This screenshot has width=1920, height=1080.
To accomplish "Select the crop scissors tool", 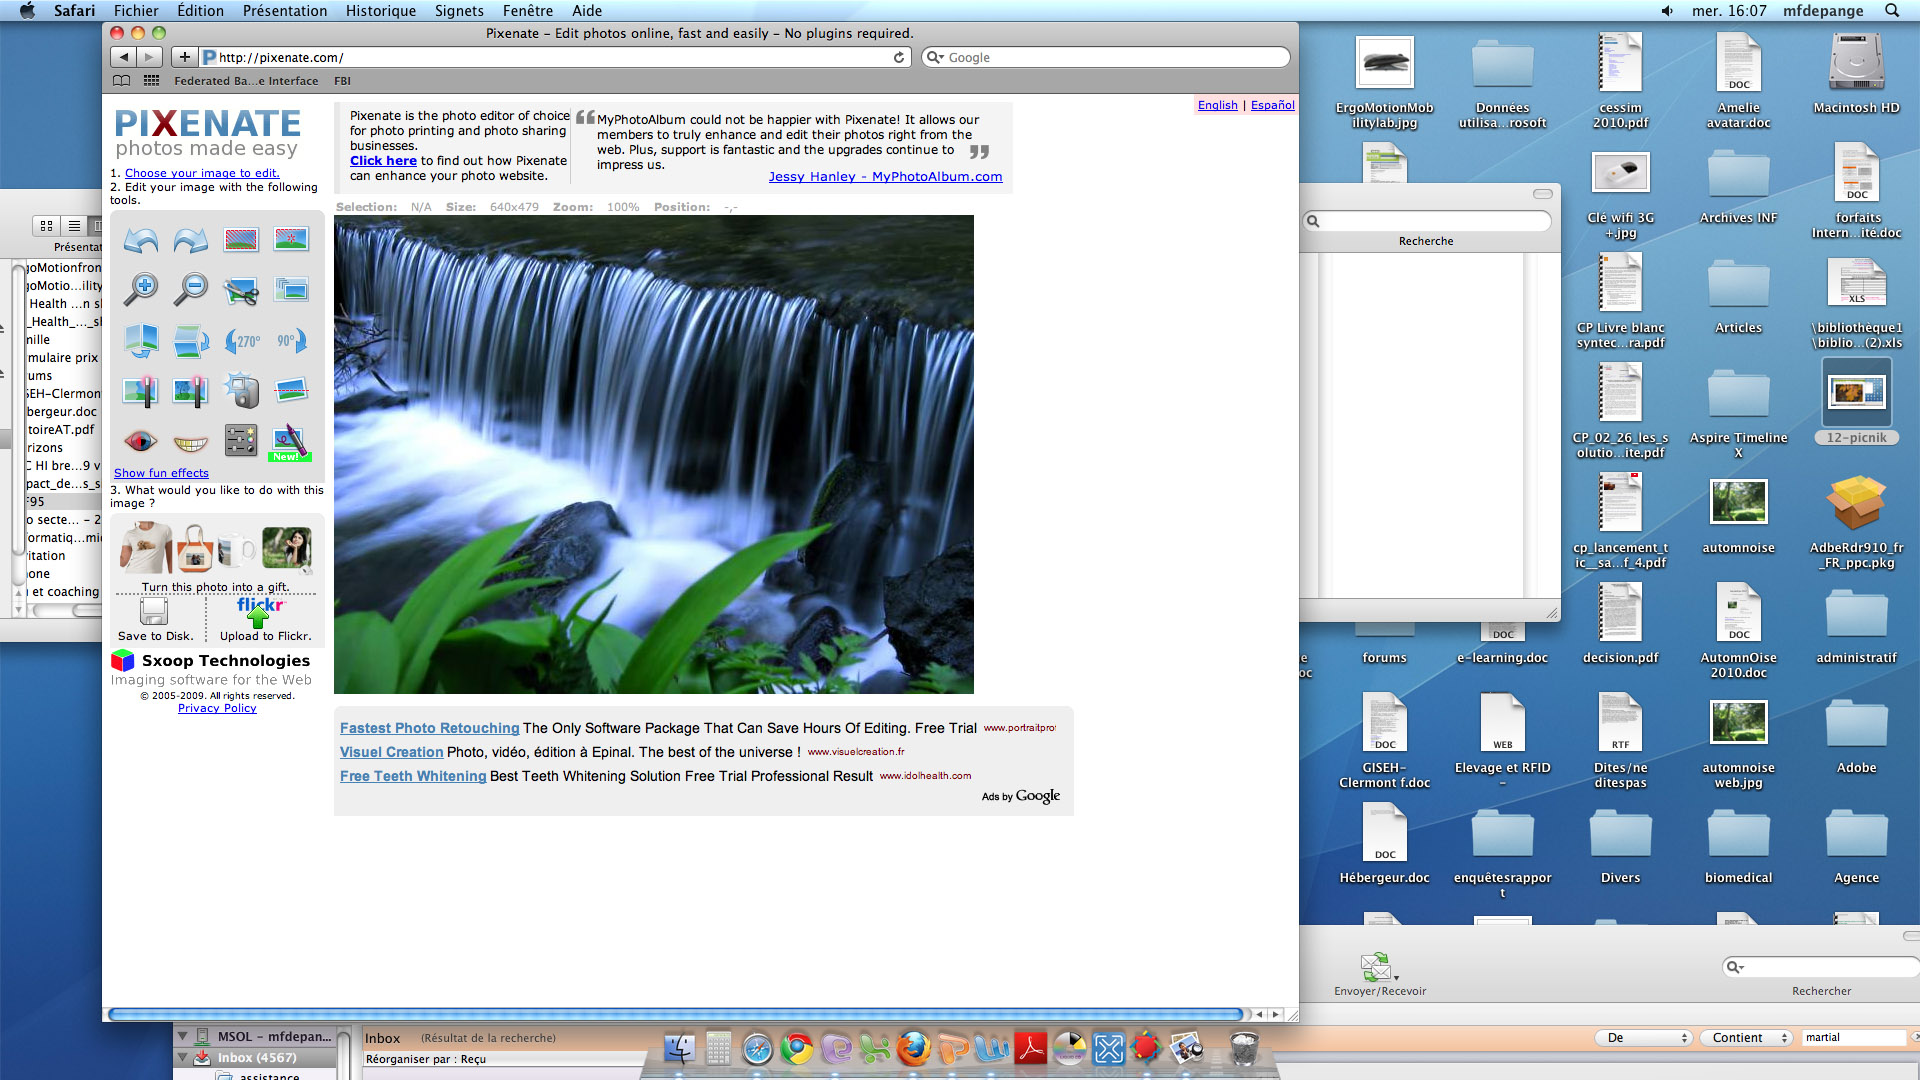I will click(x=241, y=291).
